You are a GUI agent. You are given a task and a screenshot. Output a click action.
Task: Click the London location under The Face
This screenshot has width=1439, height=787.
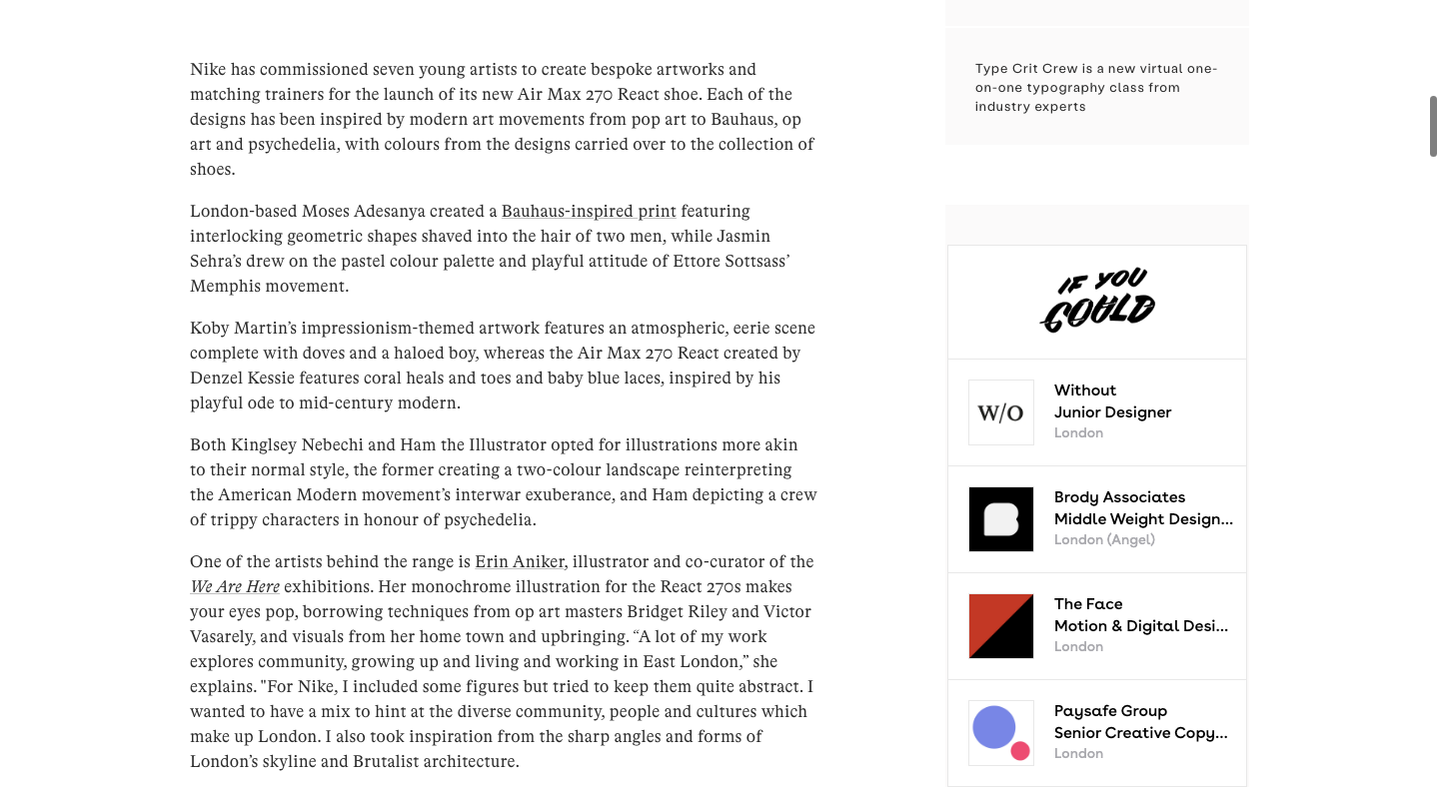[x=1078, y=647]
